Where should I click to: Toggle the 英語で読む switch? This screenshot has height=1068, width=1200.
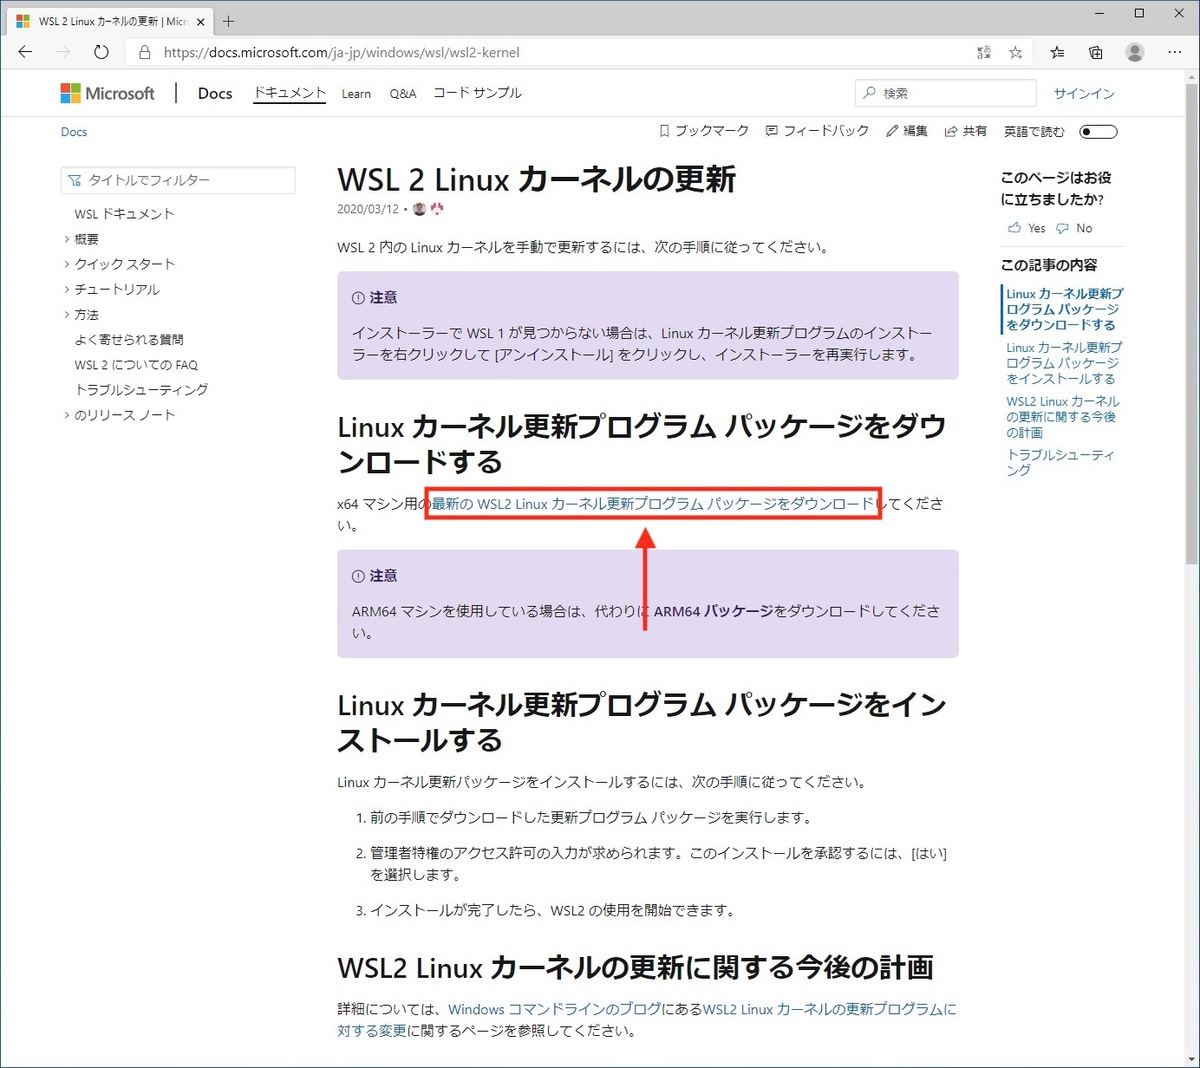click(x=1098, y=132)
